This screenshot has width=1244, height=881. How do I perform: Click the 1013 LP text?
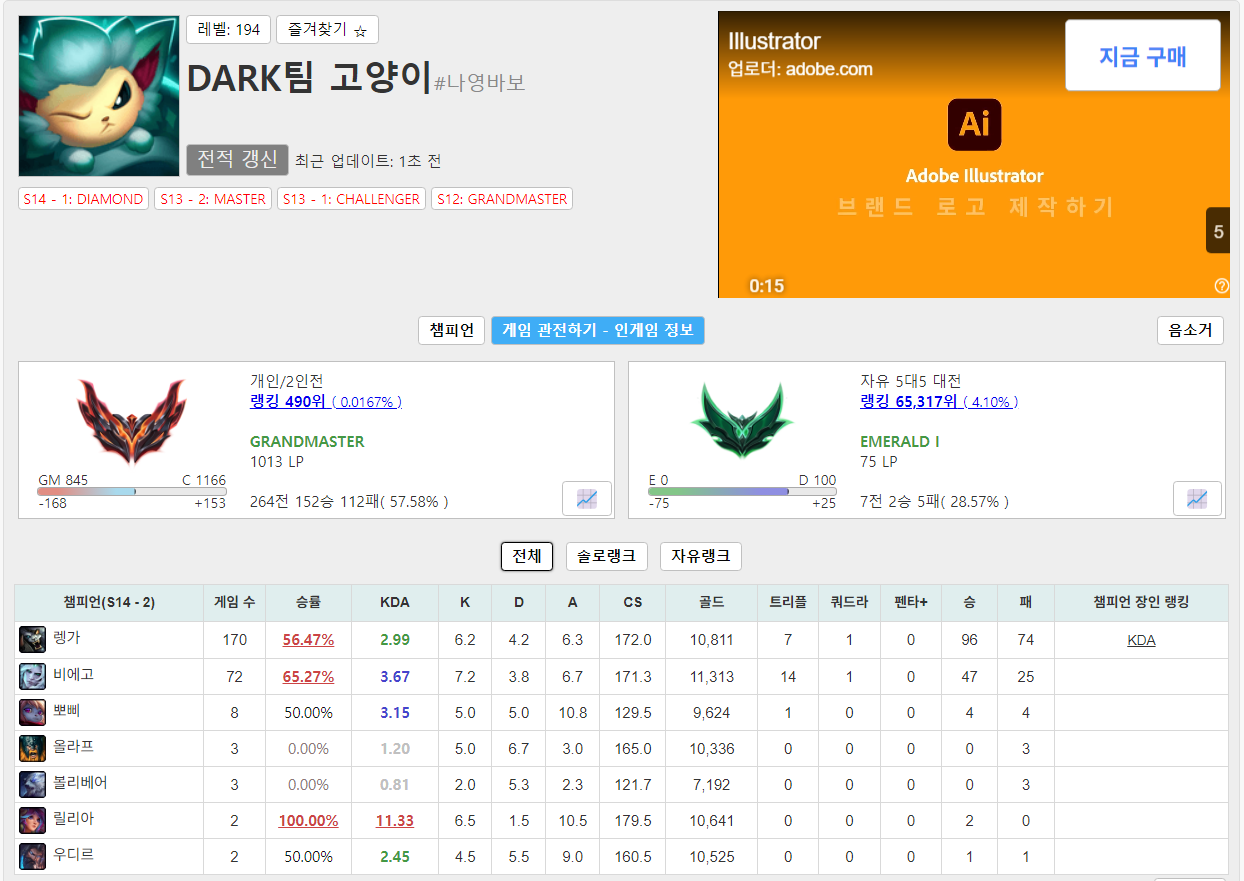coord(277,462)
